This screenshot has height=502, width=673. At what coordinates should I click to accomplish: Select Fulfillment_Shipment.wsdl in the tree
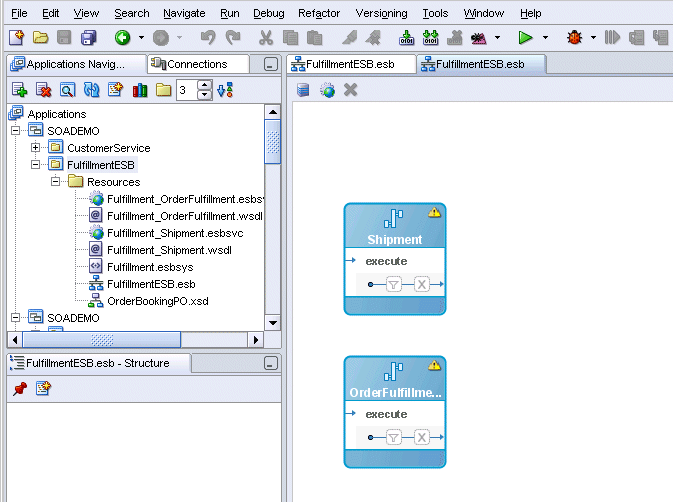pyautogui.click(x=169, y=250)
